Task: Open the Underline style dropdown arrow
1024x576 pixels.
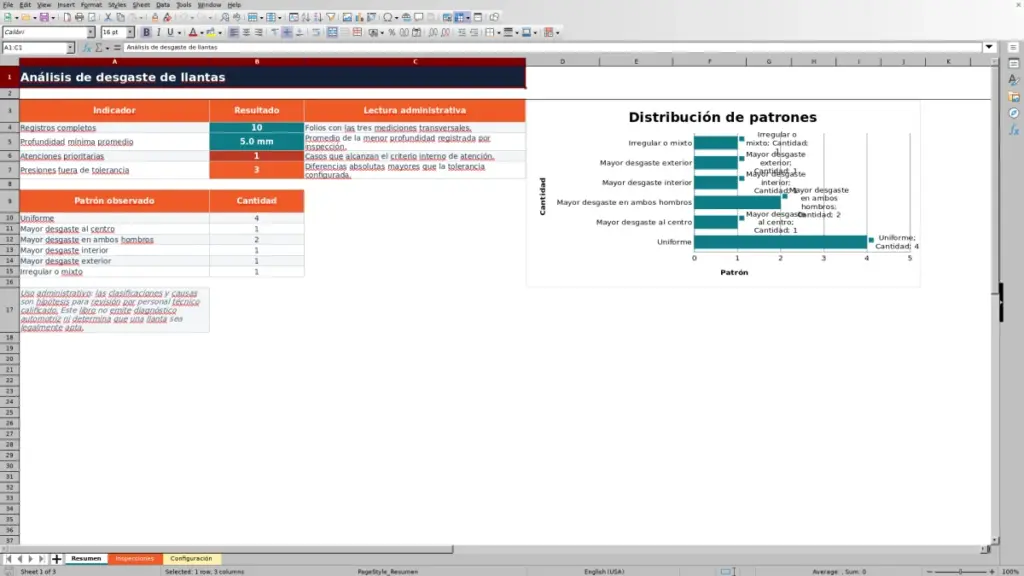Action: click(179, 33)
